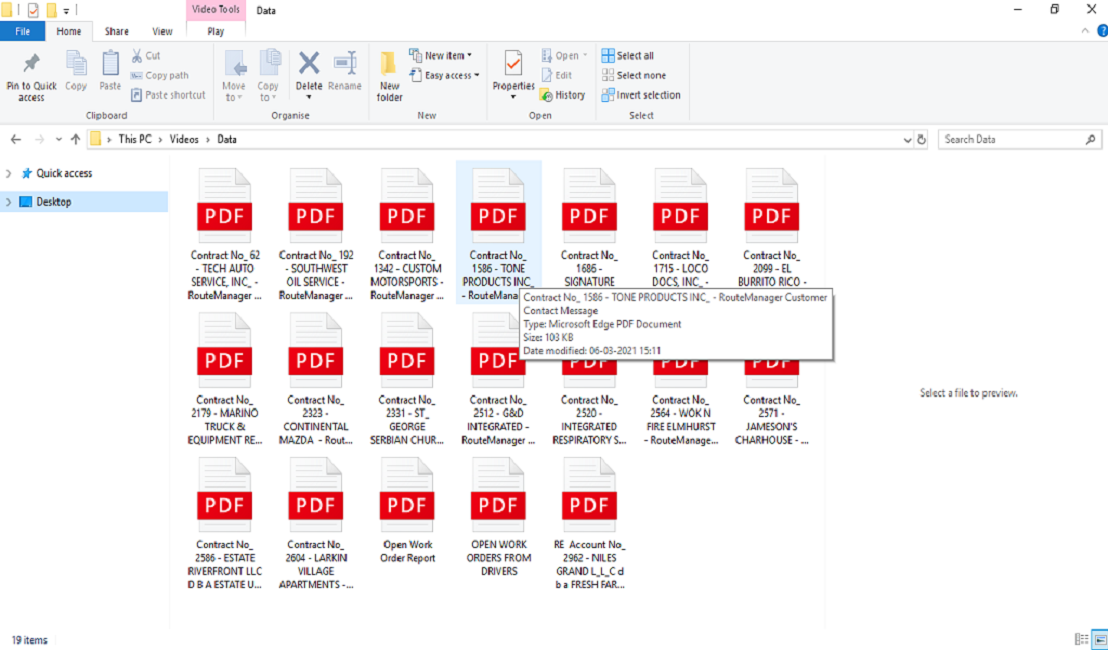This screenshot has height=650, width=1108.
Task: Select the Video Tools contextual tab
Action: click(x=216, y=9)
